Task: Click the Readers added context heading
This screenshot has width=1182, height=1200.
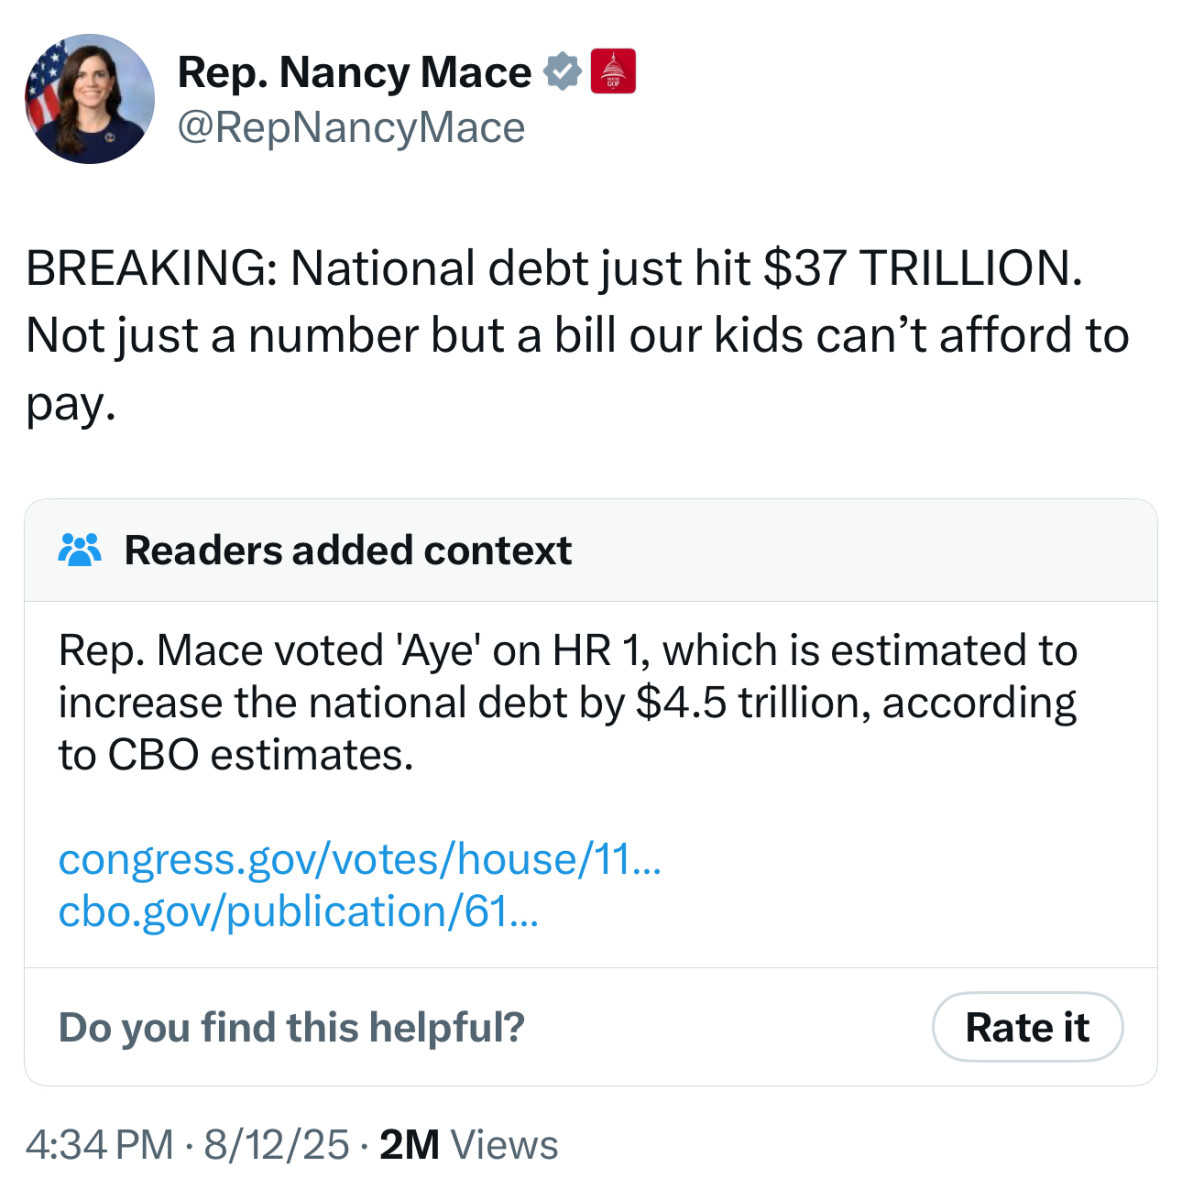Action: tap(347, 549)
